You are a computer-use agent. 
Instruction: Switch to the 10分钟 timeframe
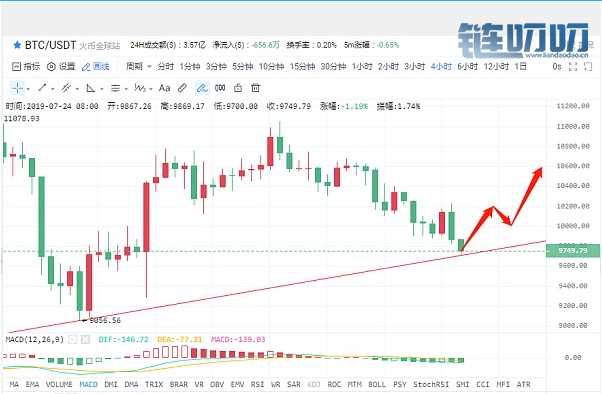point(271,66)
